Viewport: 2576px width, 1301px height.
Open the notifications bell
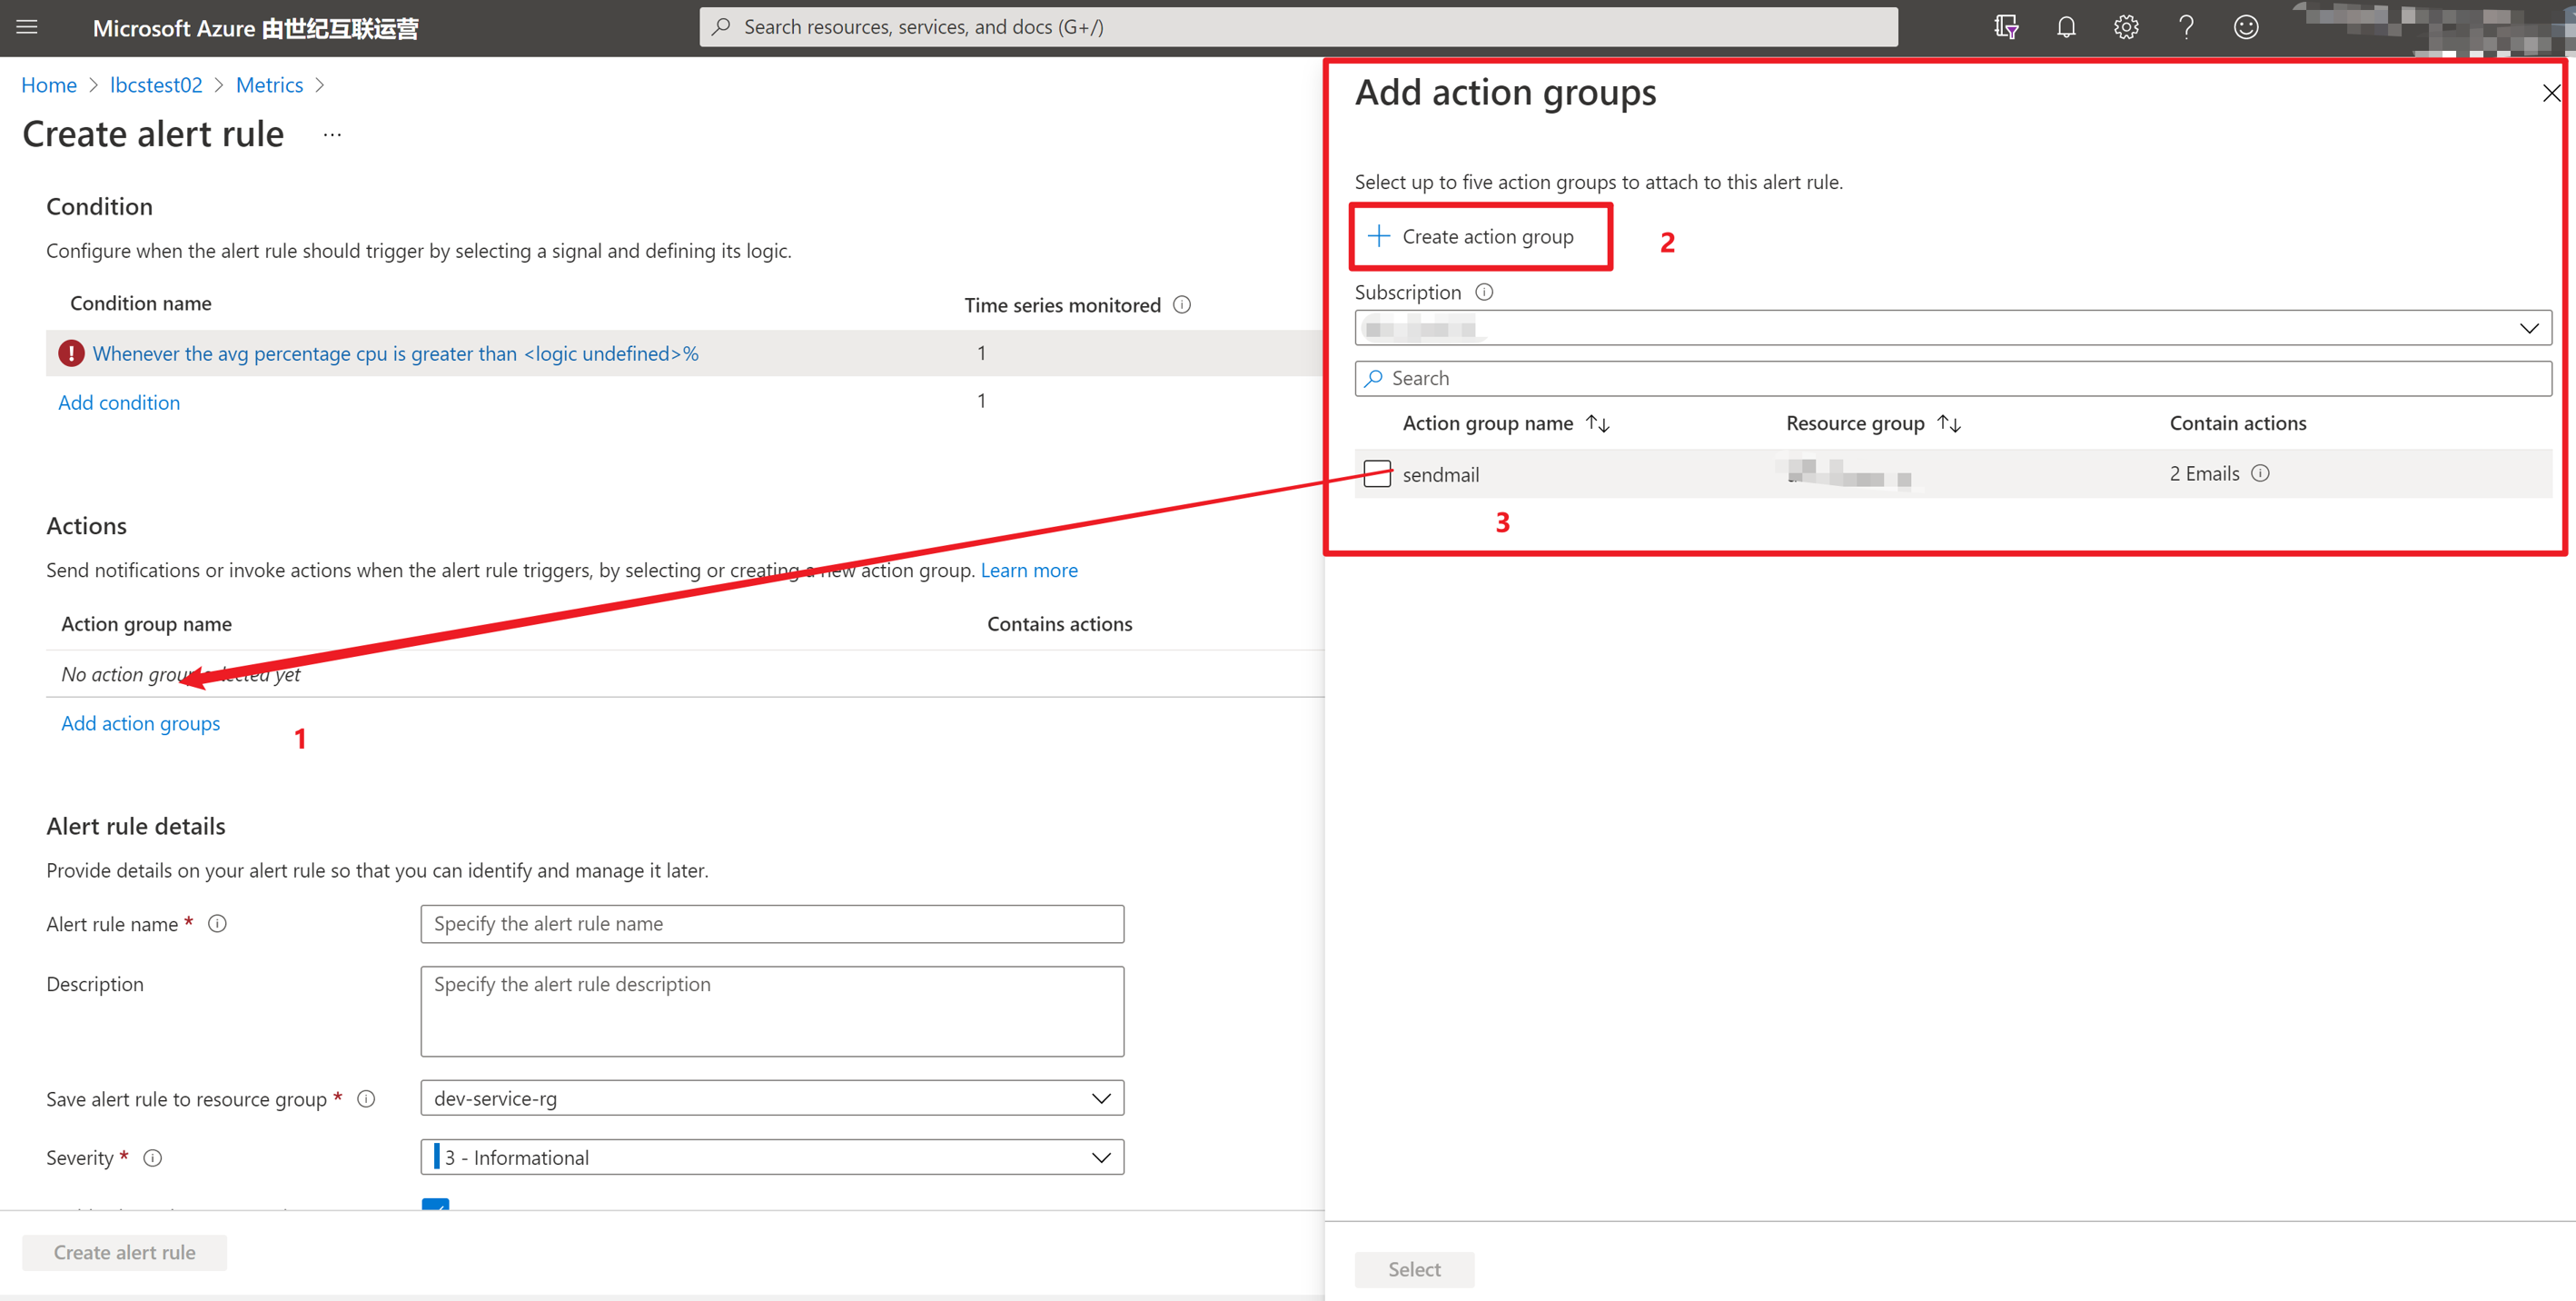tap(2066, 27)
